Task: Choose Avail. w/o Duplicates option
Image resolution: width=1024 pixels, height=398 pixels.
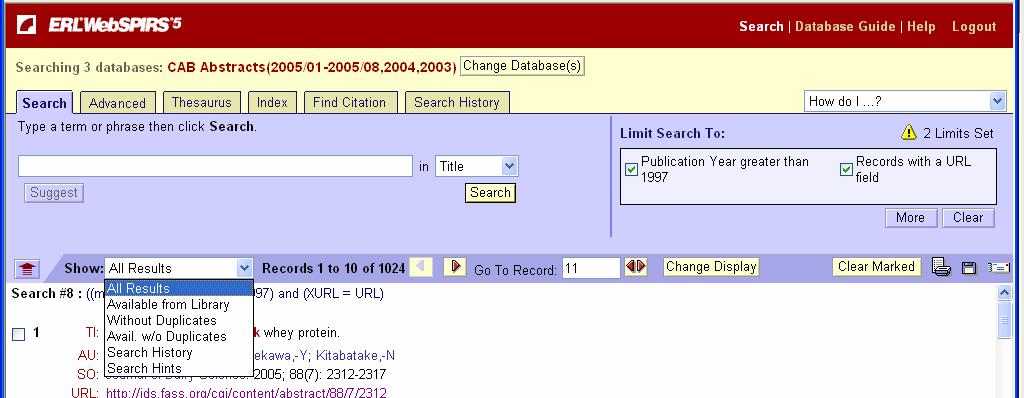Action: 178,337
